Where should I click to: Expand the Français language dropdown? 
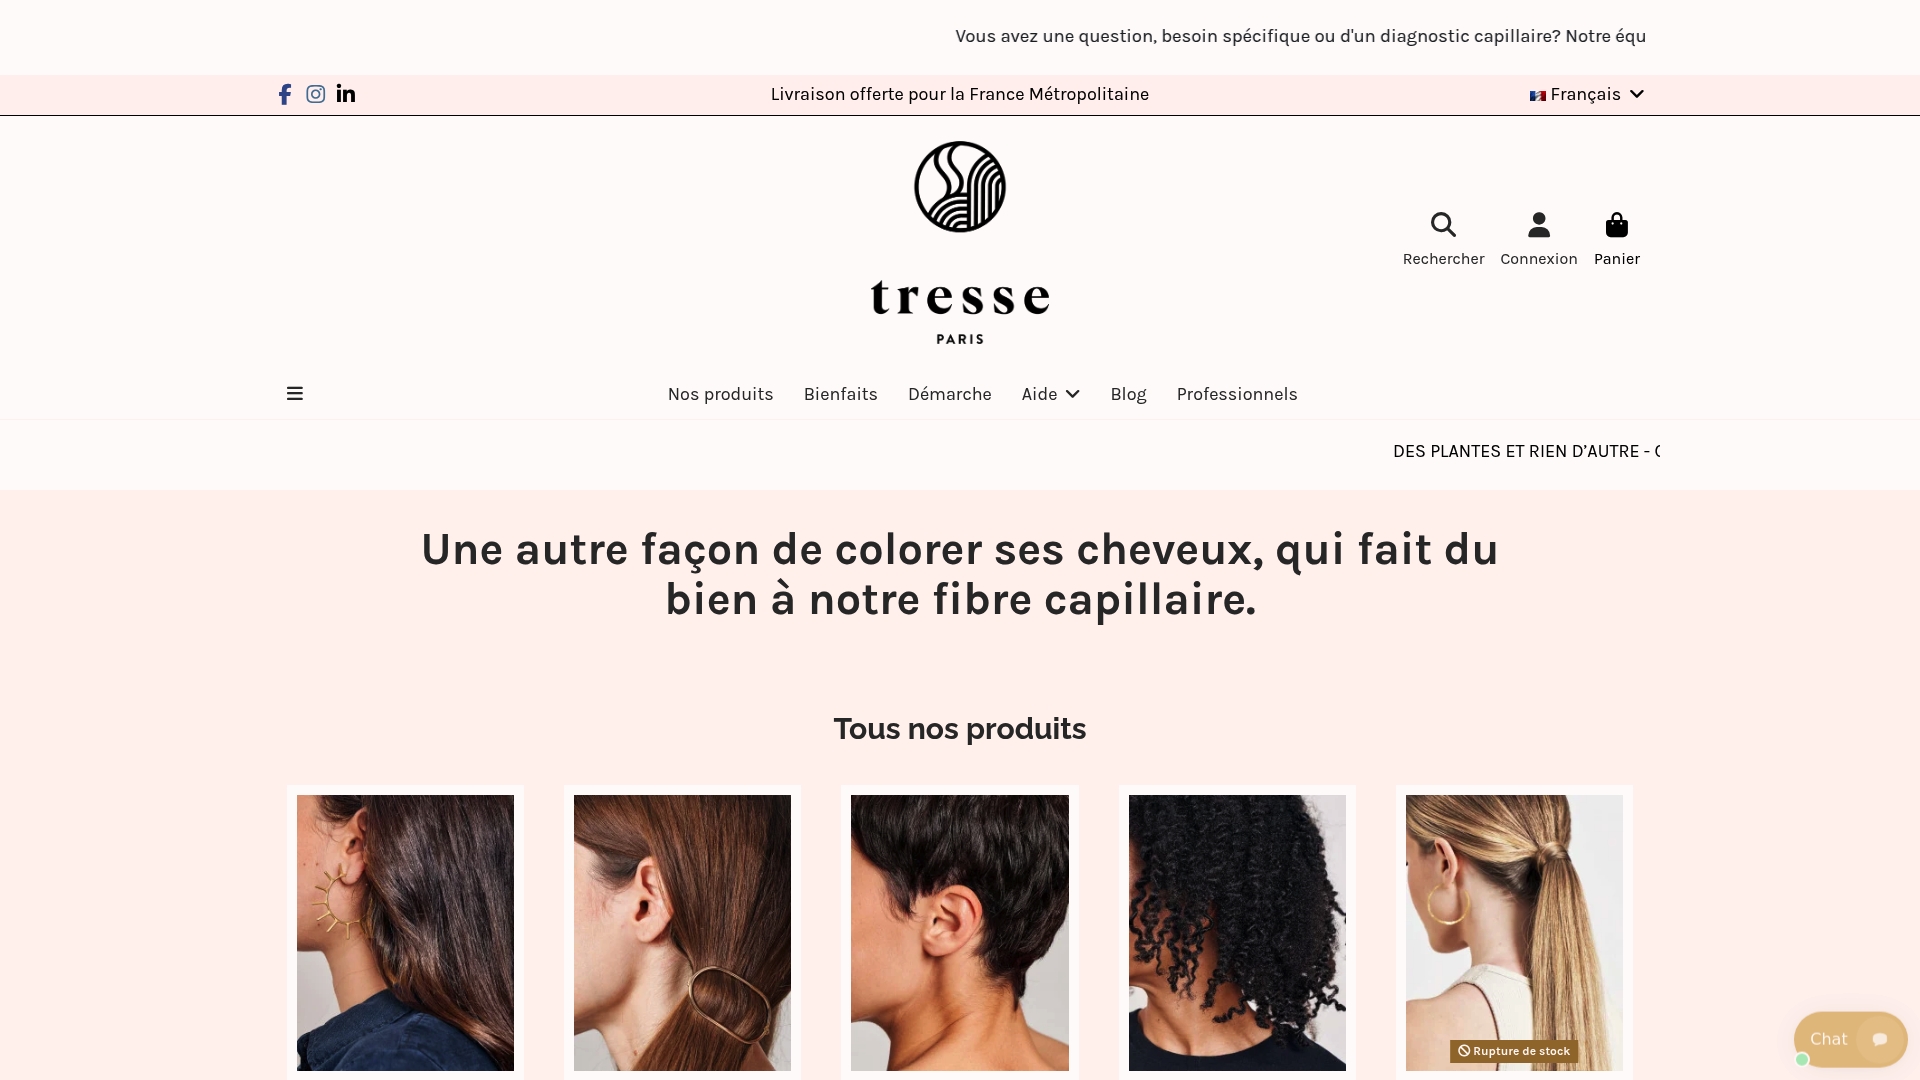[1587, 94]
